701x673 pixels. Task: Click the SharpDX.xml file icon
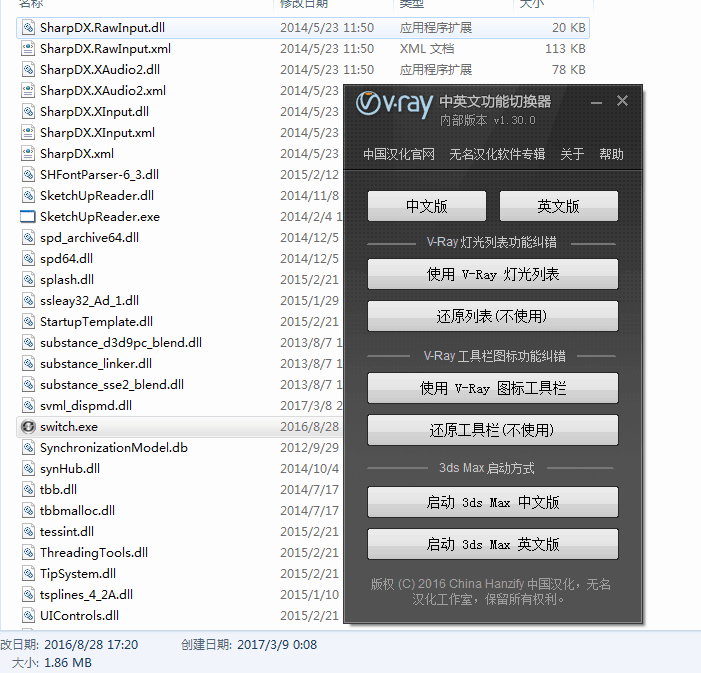pos(28,154)
